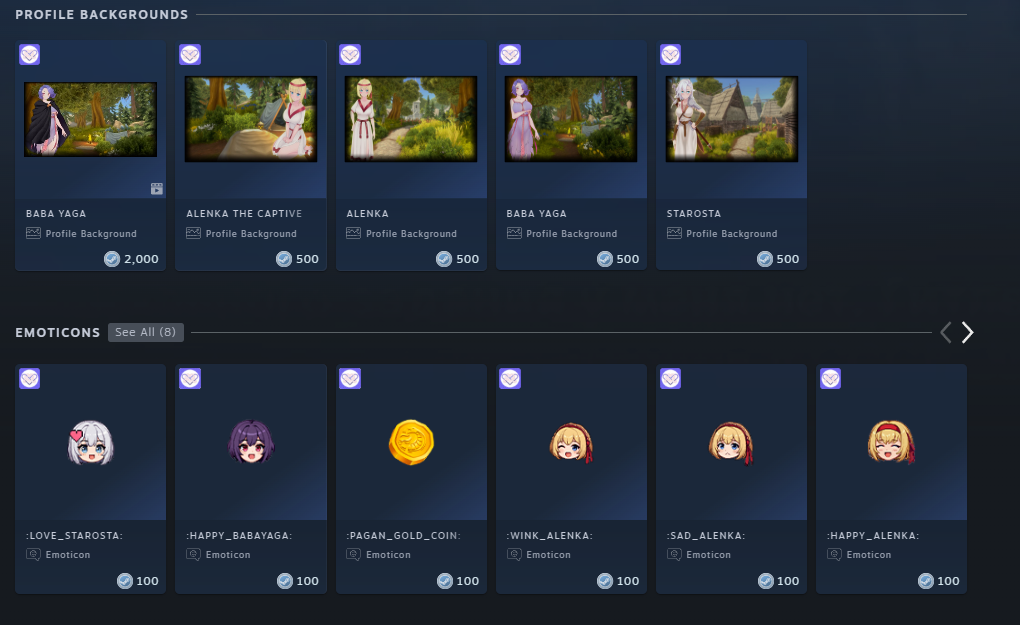This screenshot has height=625, width=1020.
Task: Click the :LOVE_STAROSTA: label
Action: [x=74, y=536]
